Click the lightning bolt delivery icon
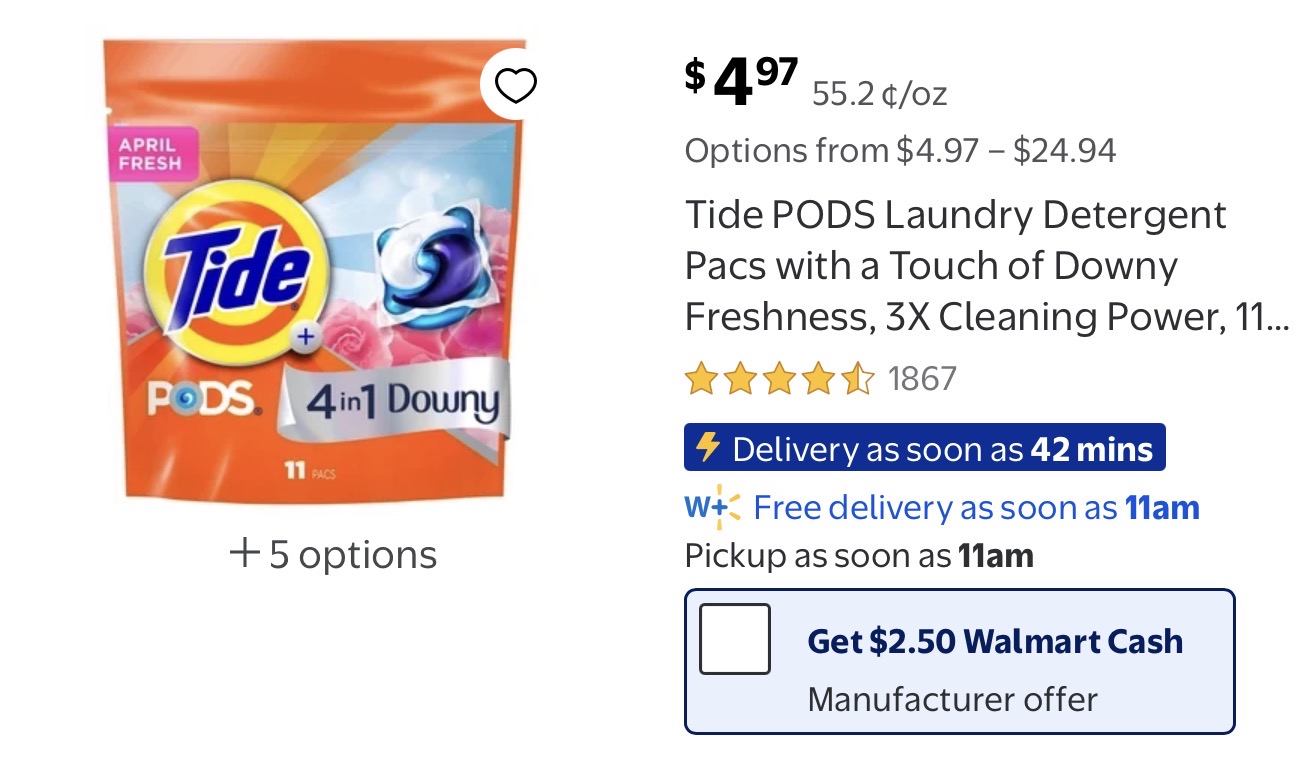The image size is (1311, 767). pyautogui.click(x=707, y=447)
